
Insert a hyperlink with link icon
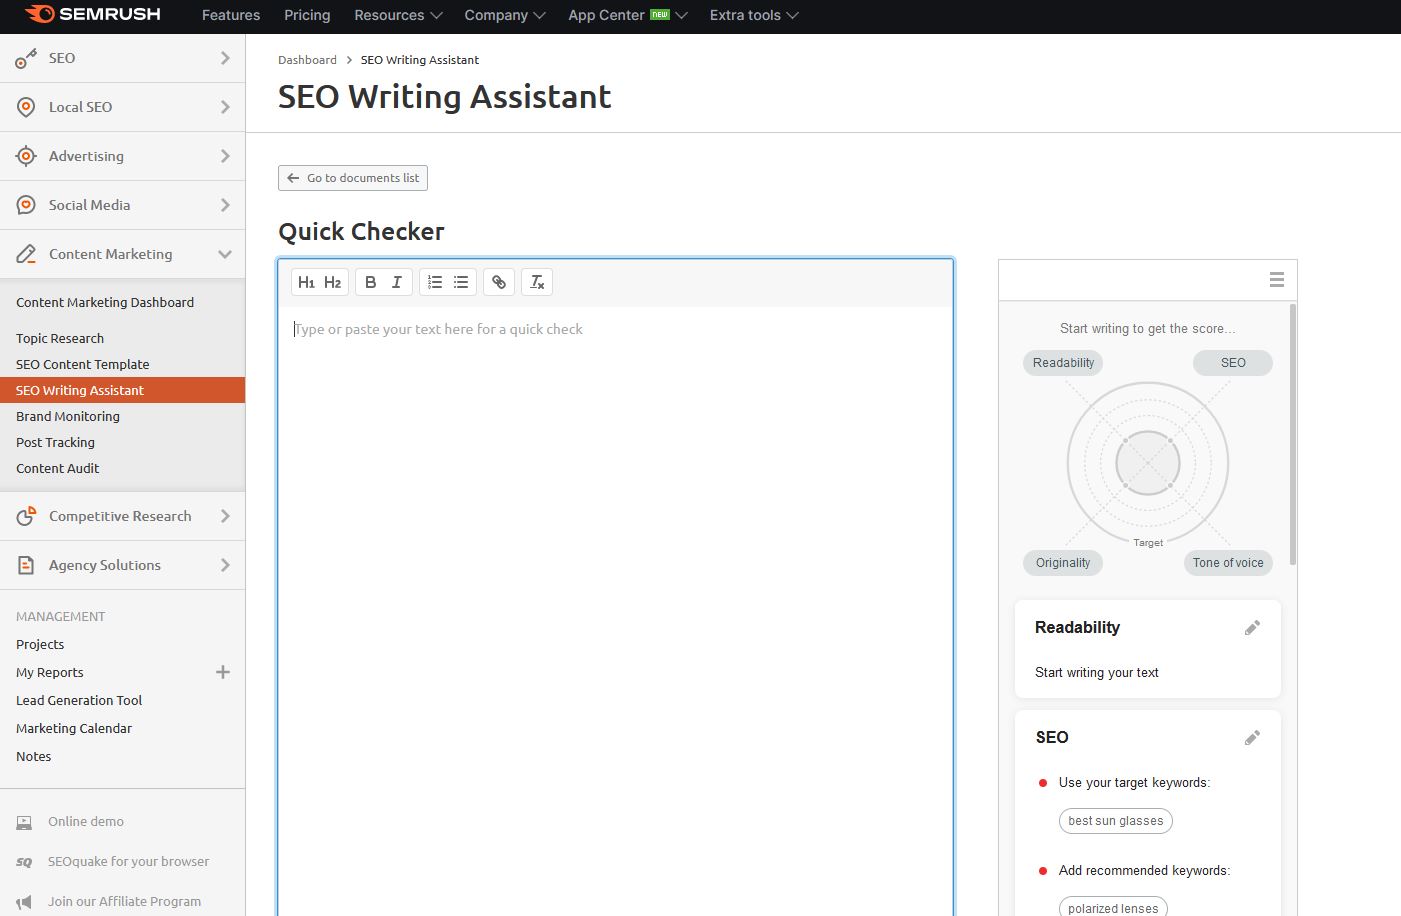(x=499, y=282)
